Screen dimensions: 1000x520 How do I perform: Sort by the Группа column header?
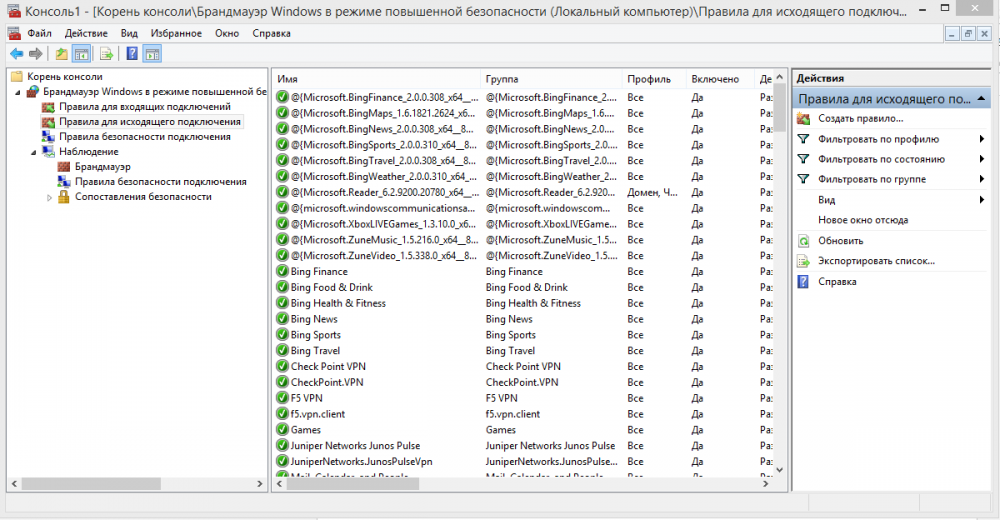point(551,79)
